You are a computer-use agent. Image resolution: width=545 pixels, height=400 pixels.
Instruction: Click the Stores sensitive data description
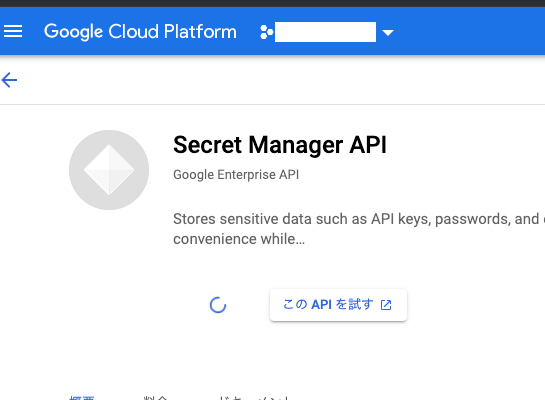(359, 229)
